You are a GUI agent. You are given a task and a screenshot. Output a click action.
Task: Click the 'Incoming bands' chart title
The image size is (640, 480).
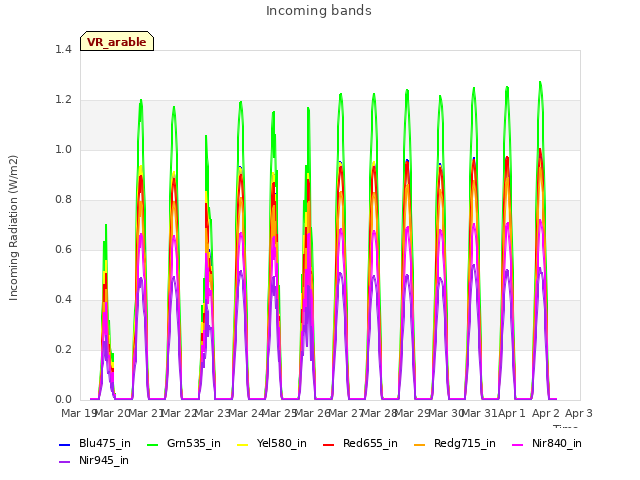319,11
